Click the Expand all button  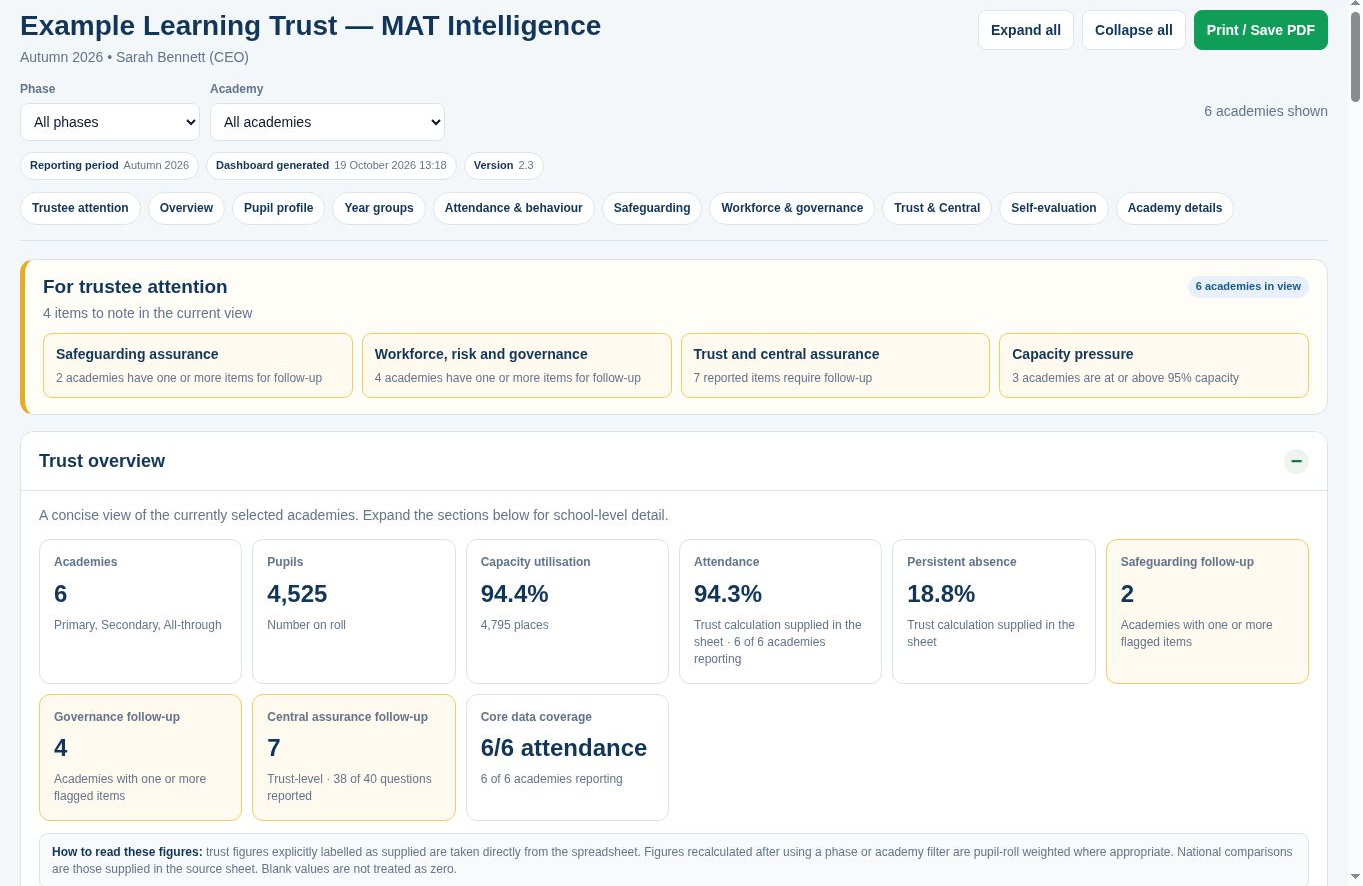click(x=1026, y=30)
